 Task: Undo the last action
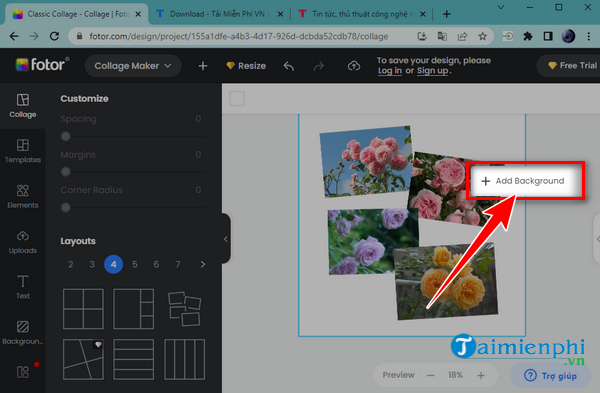click(x=289, y=66)
